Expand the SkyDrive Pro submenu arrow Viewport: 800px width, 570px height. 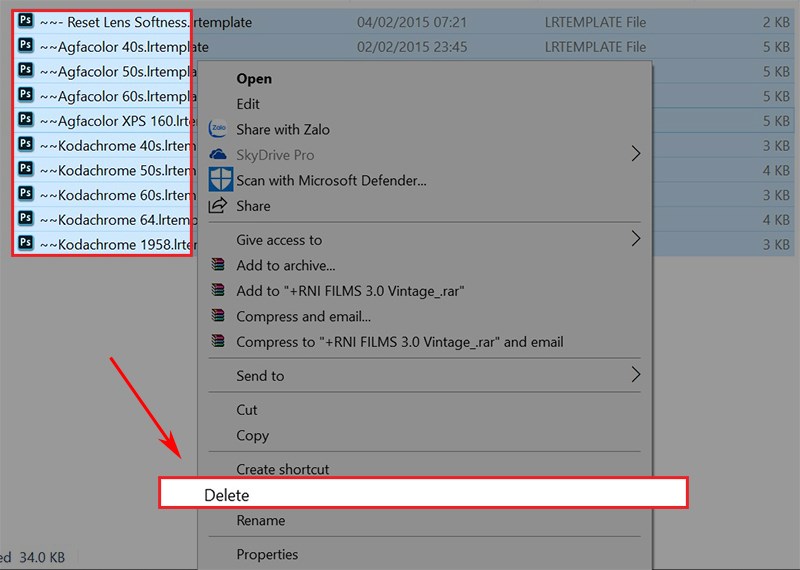[x=636, y=154]
